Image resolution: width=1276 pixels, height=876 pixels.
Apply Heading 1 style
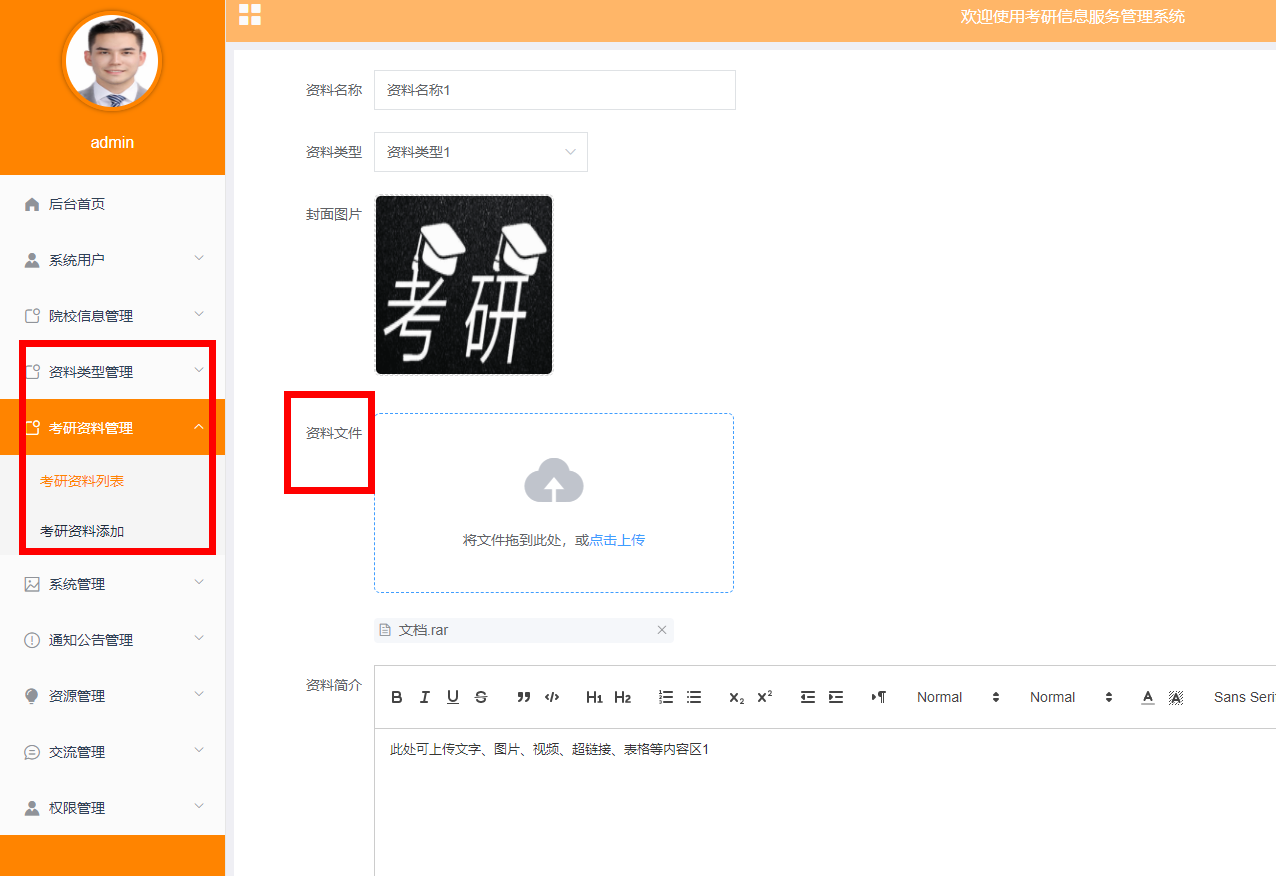594,697
